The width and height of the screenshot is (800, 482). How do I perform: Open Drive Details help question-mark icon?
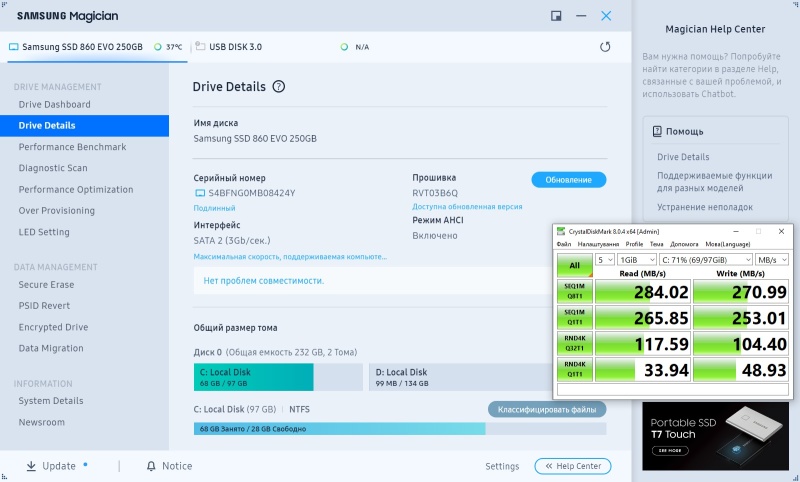pos(279,87)
